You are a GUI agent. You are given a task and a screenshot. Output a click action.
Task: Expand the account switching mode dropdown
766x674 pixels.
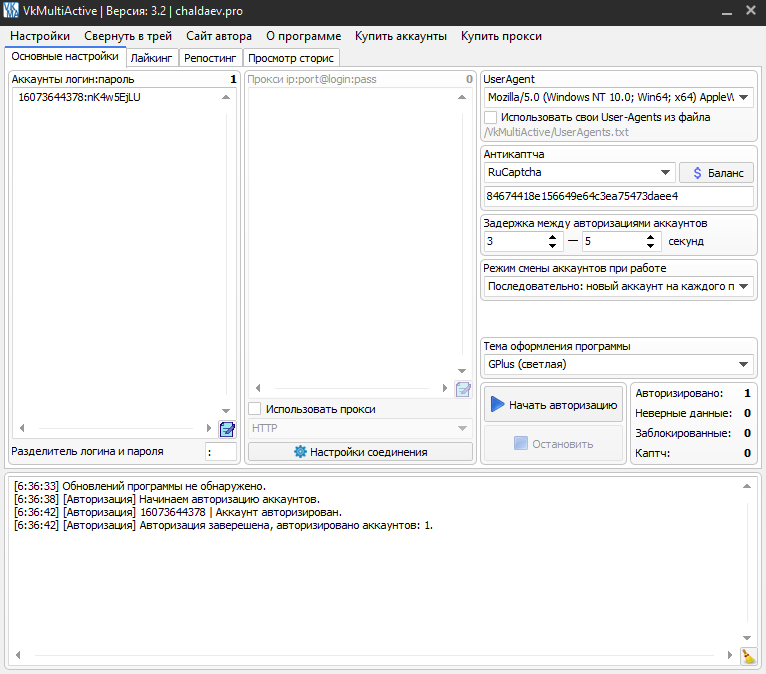pyautogui.click(x=743, y=287)
